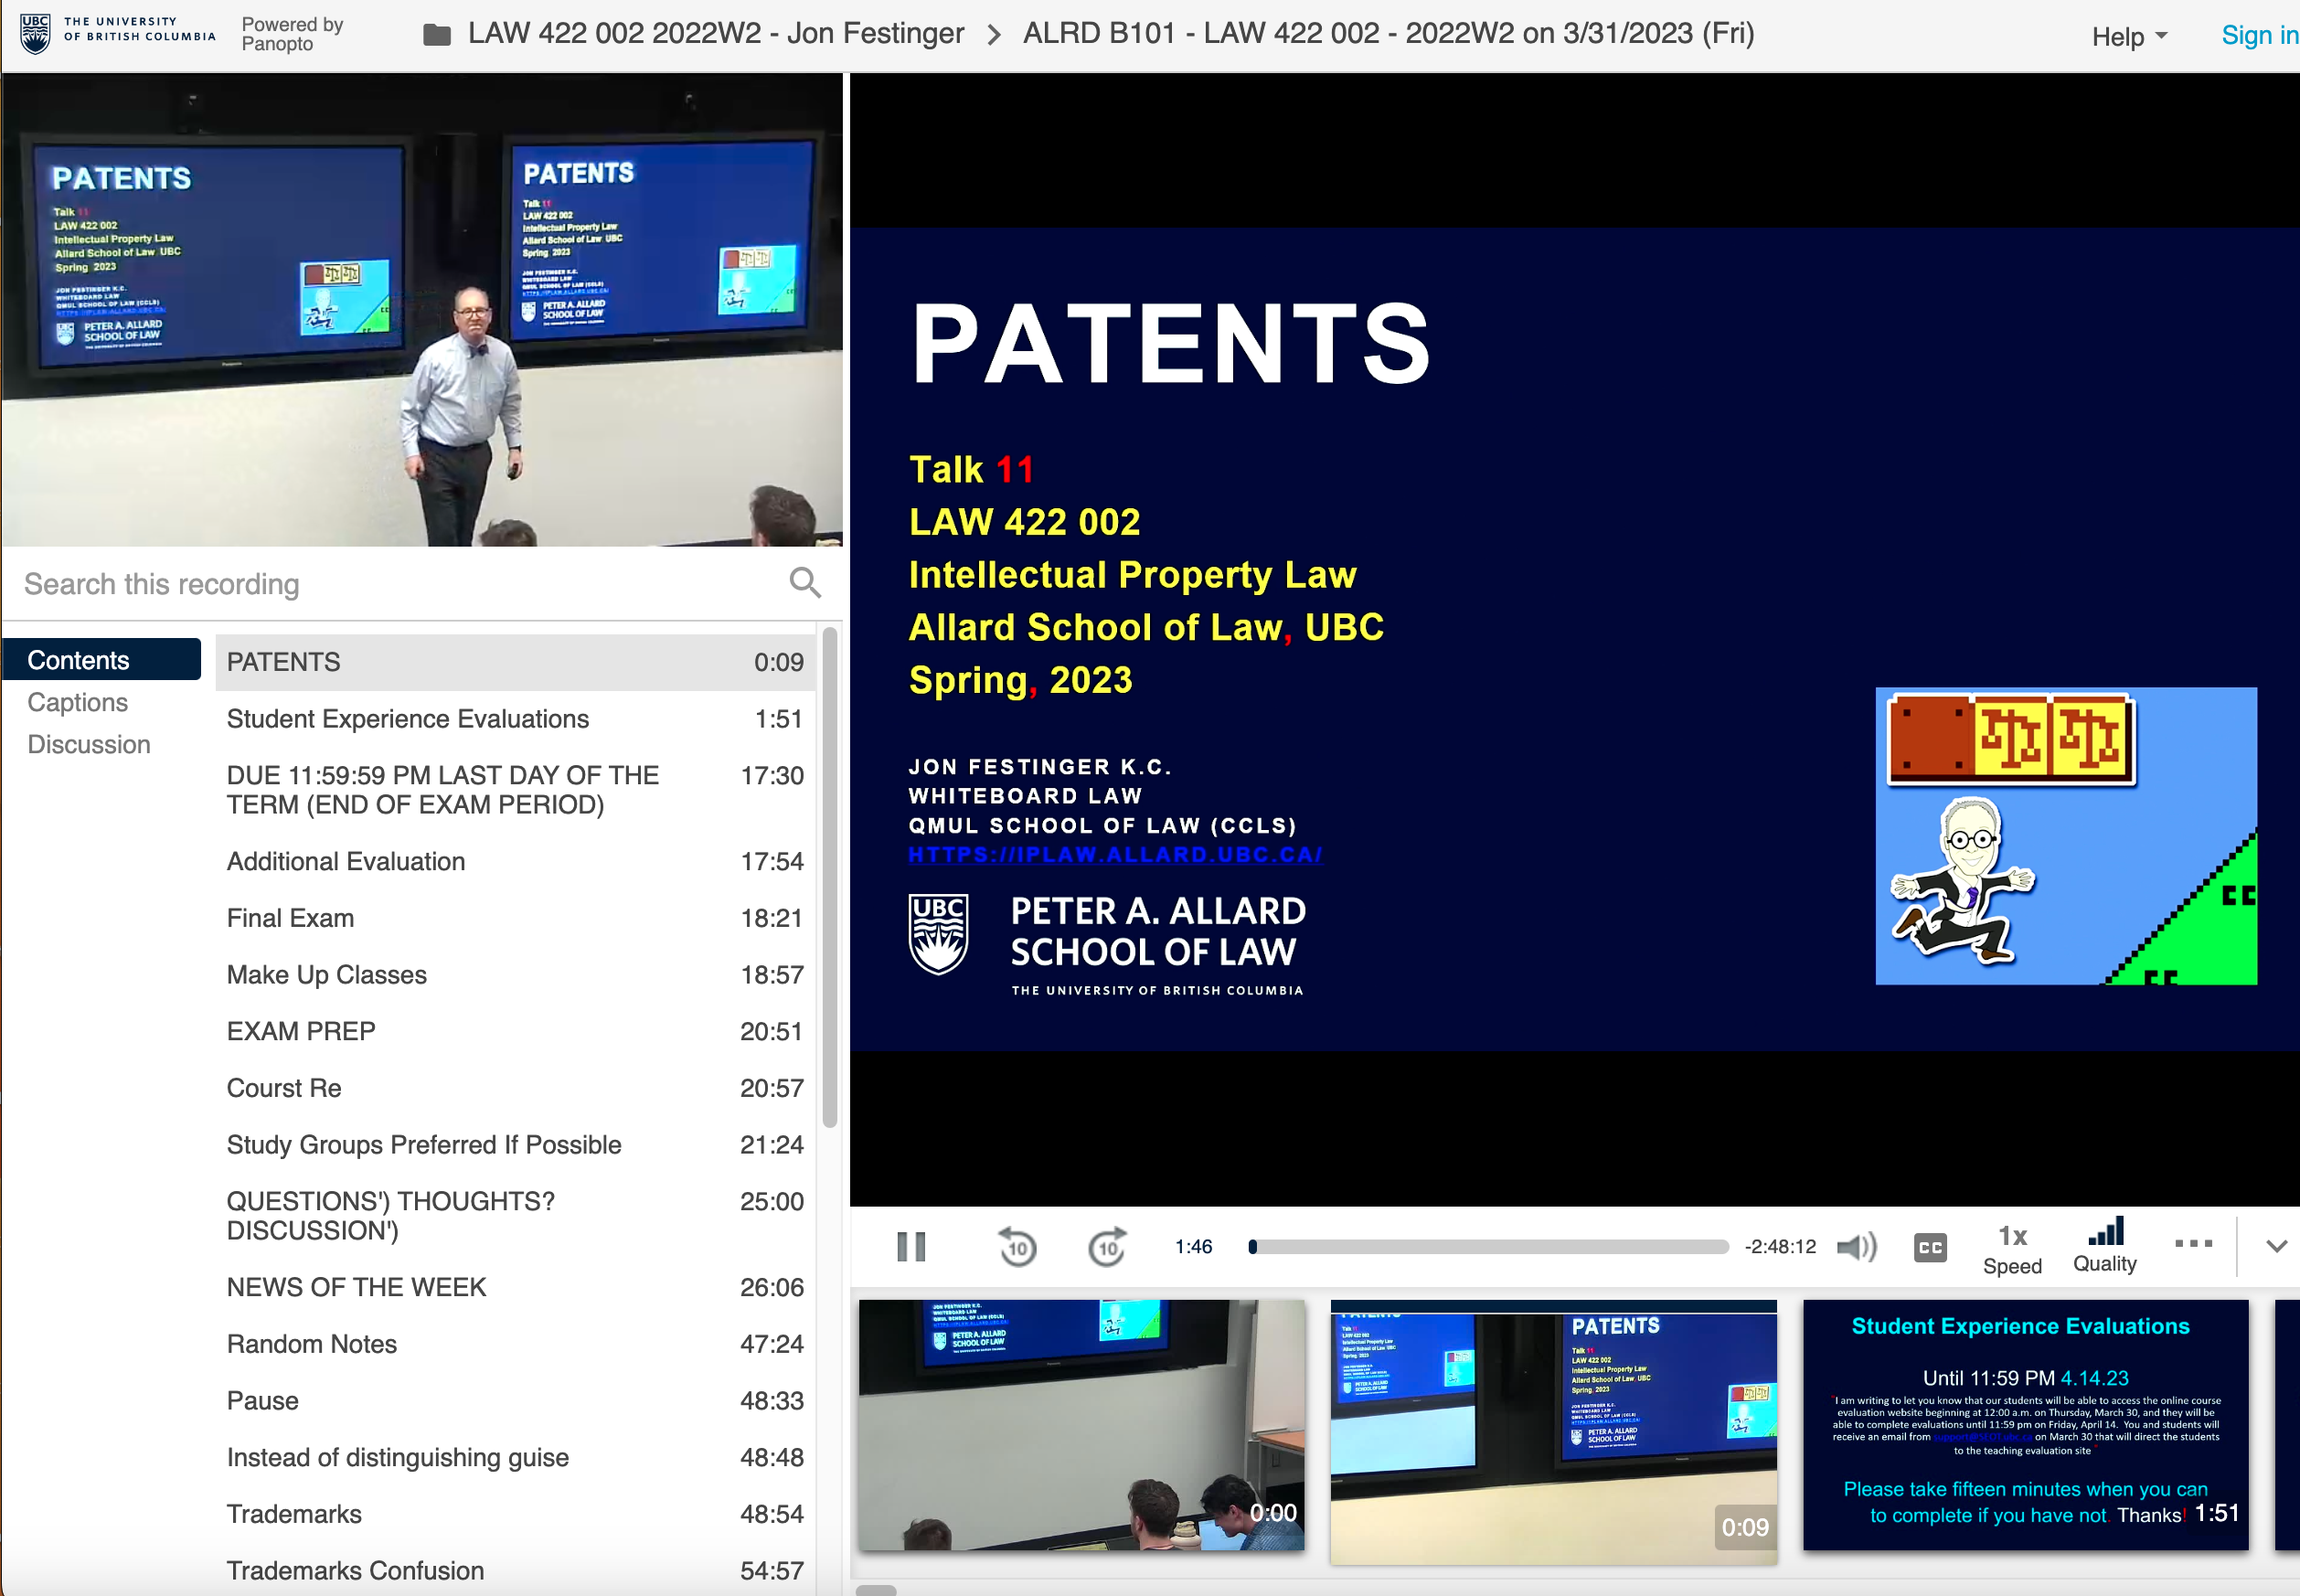Open the Quality settings
This screenshot has width=2300, height=1596.
tap(2105, 1246)
